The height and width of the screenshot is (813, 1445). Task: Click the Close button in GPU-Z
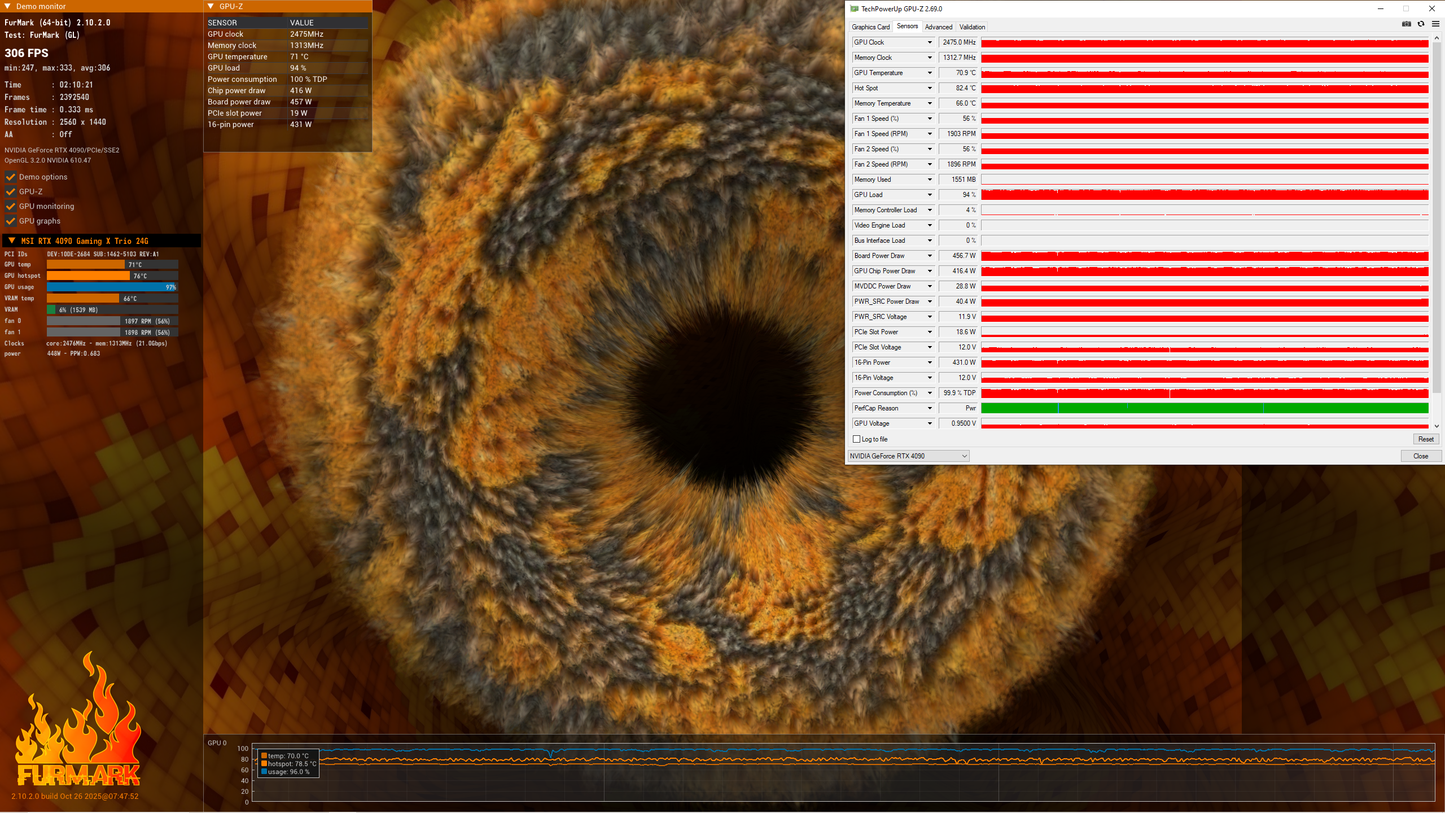click(x=1421, y=456)
